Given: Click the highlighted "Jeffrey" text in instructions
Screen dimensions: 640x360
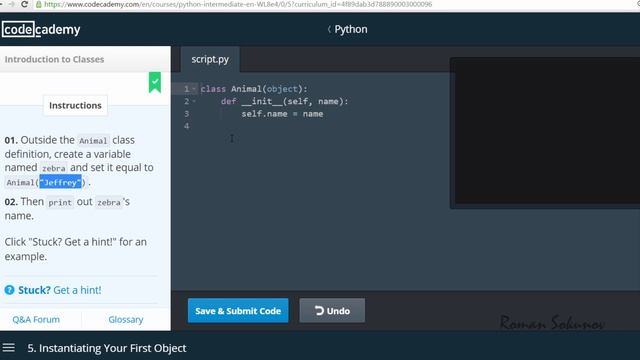Looking at the screenshot, I should [x=60, y=182].
